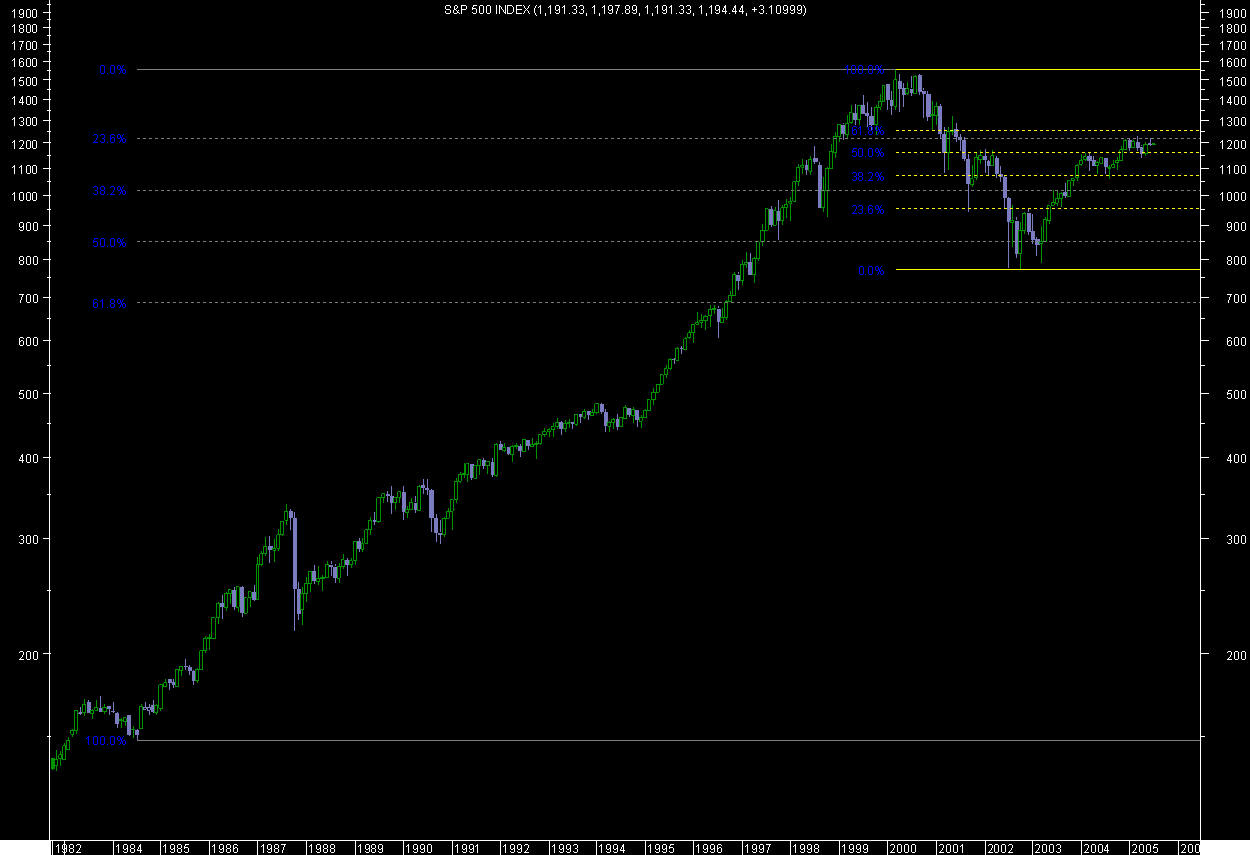Screen dimensions: 1250x855
Task: Click the 1990 year label on time axis
Action: point(419,848)
